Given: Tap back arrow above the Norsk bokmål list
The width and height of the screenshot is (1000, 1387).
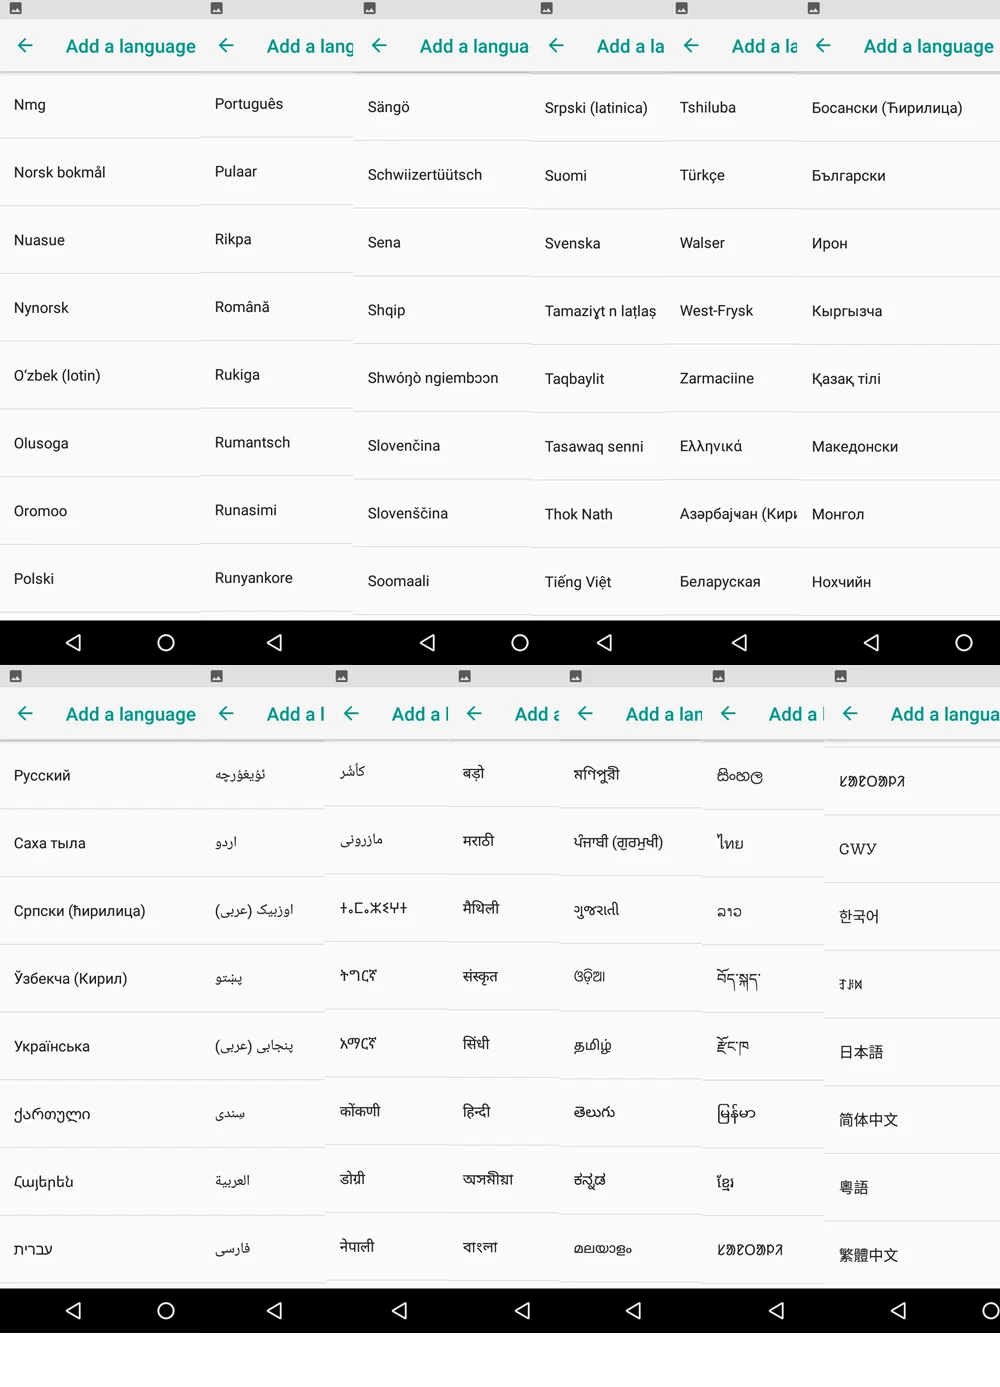Looking at the screenshot, I should pos(25,46).
